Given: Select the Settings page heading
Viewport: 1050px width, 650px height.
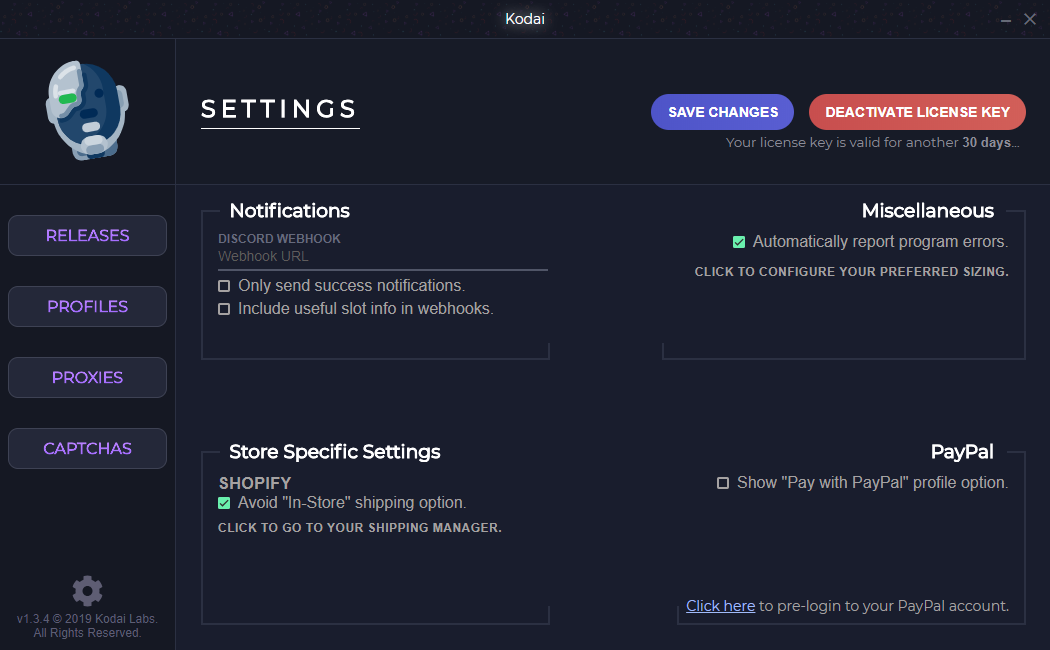Looking at the screenshot, I should (279, 109).
